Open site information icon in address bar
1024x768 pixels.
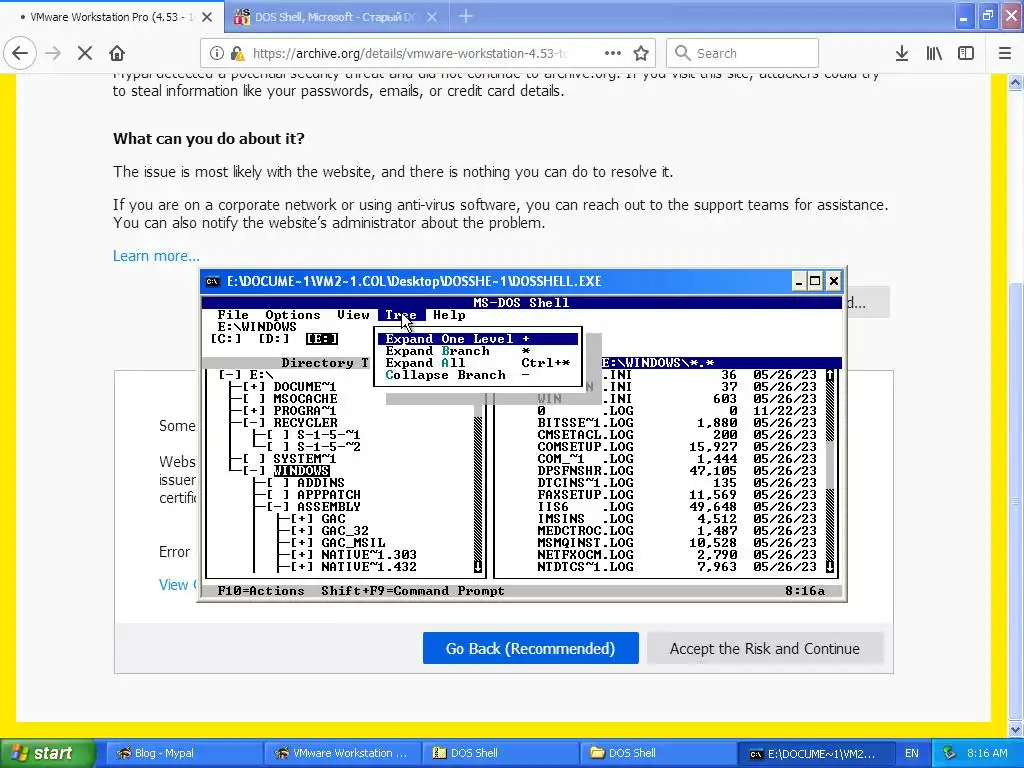point(216,53)
